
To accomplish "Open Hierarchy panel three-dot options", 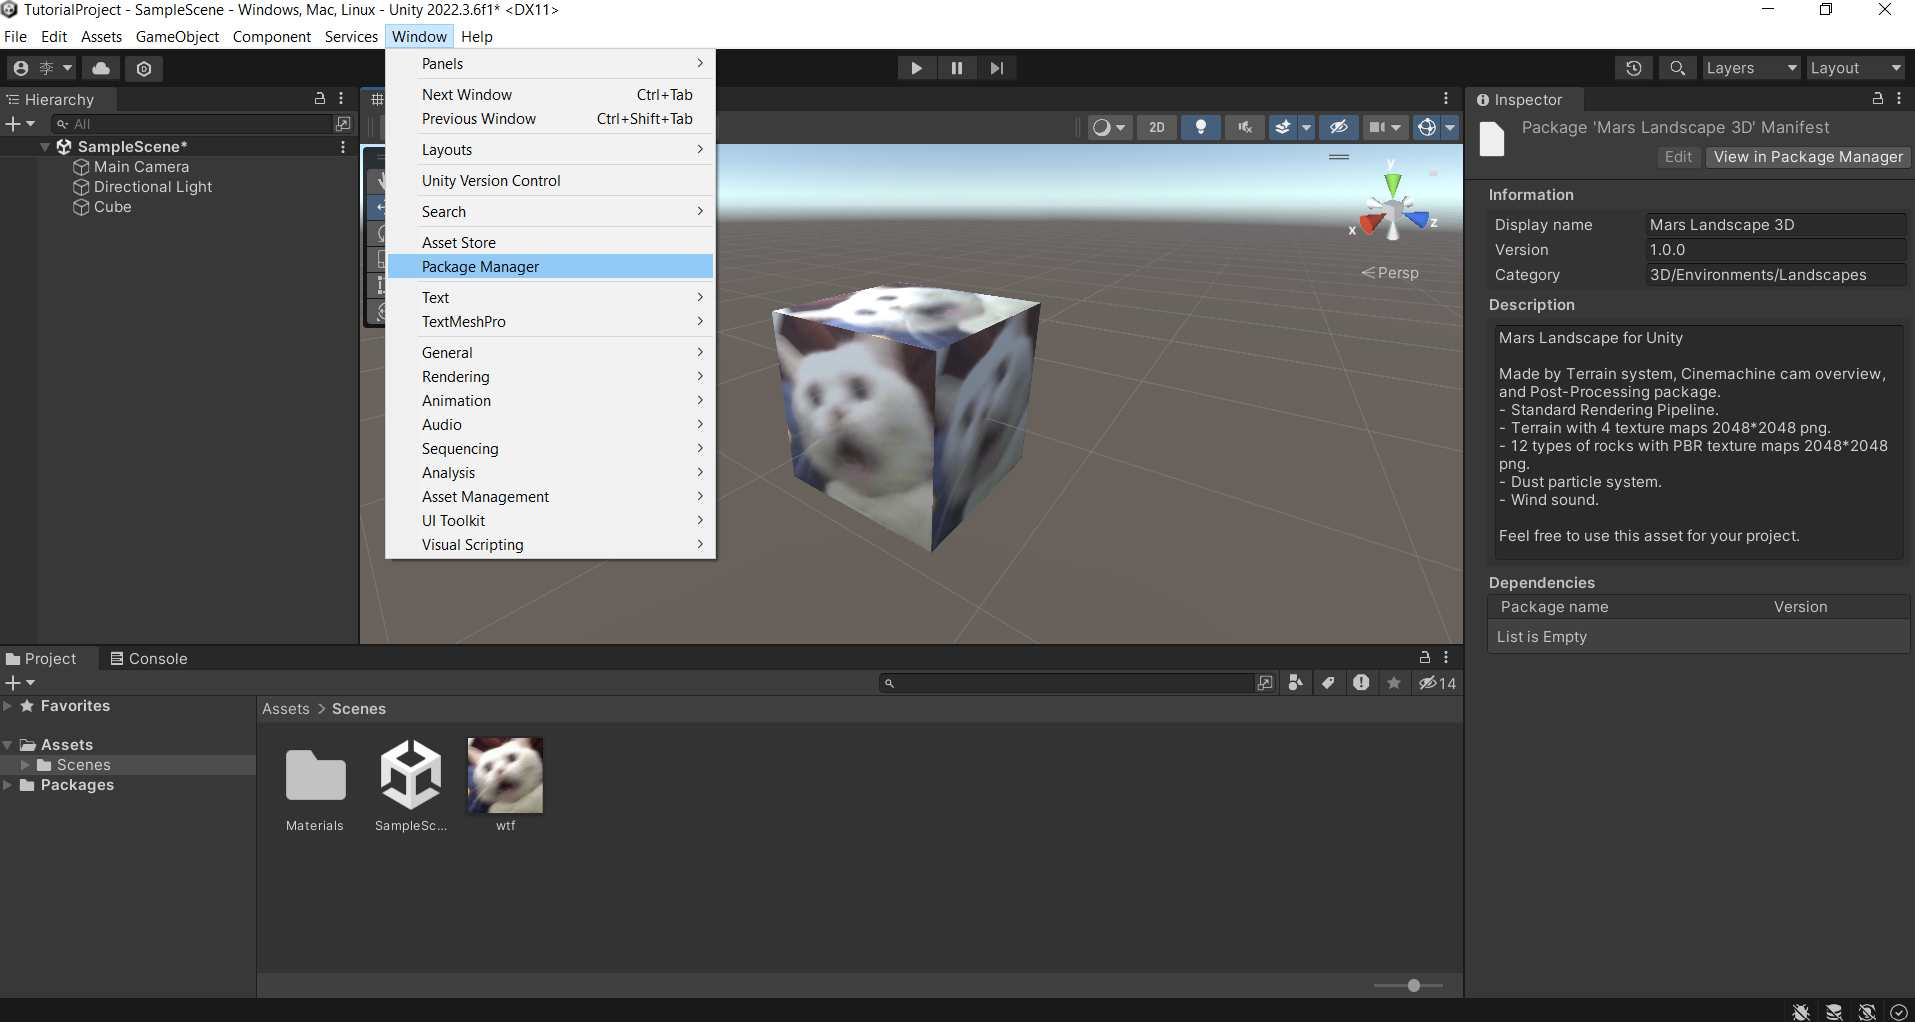I will click(x=341, y=98).
